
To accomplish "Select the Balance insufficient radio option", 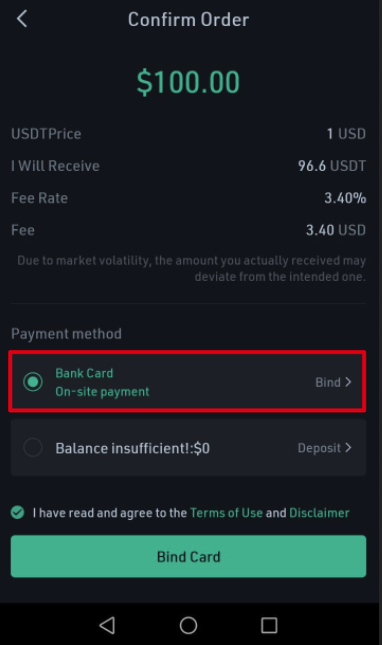I will click(33, 448).
